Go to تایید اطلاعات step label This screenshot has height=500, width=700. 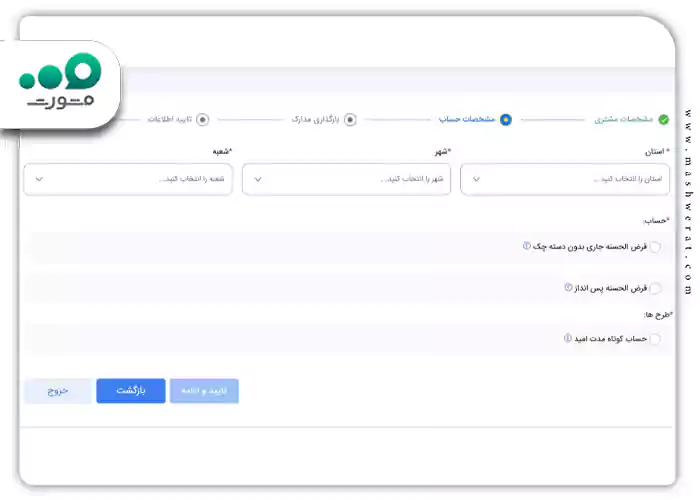click(x=170, y=119)
